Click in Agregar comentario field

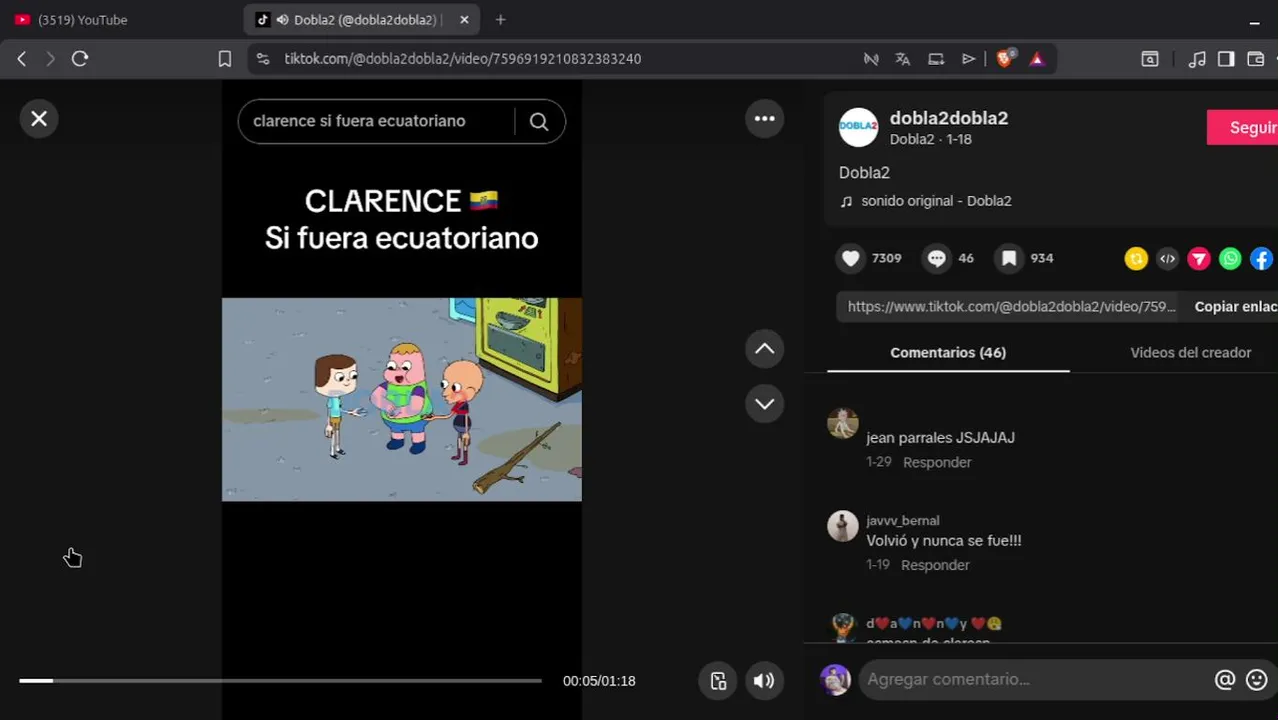pyautogui.click(x=1030, y=680)
